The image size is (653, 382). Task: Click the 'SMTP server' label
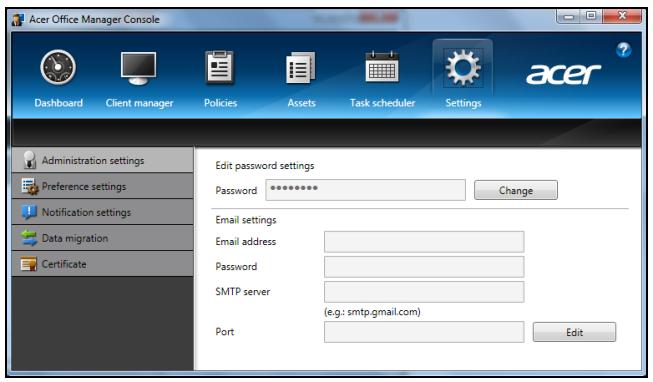click(242, 292)
